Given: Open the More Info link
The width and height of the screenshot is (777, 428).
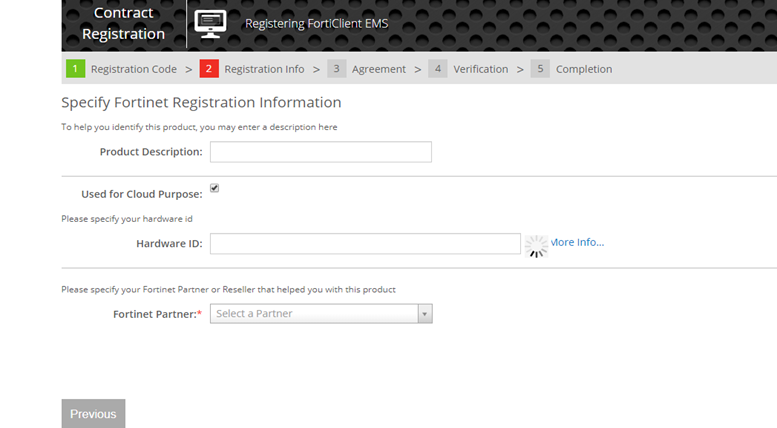Looking at the screenshot, I should (x=578, y=242).
